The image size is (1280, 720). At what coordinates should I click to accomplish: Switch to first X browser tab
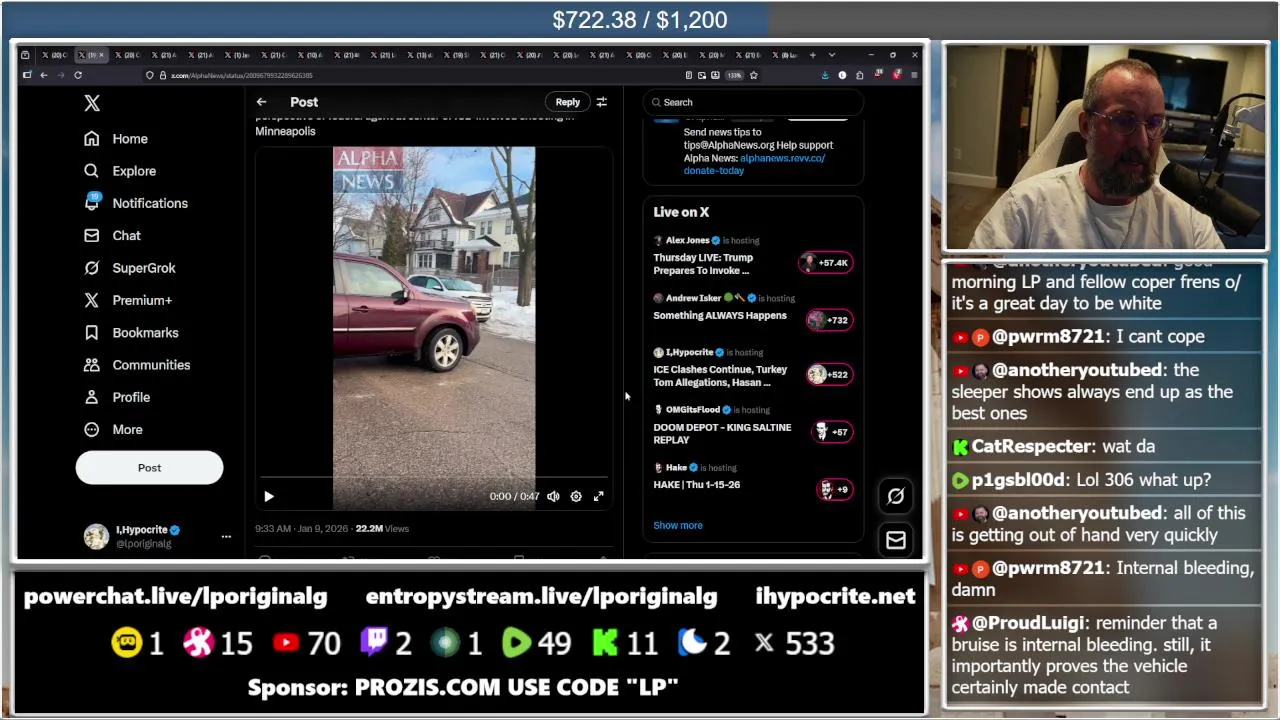[55, 55]
